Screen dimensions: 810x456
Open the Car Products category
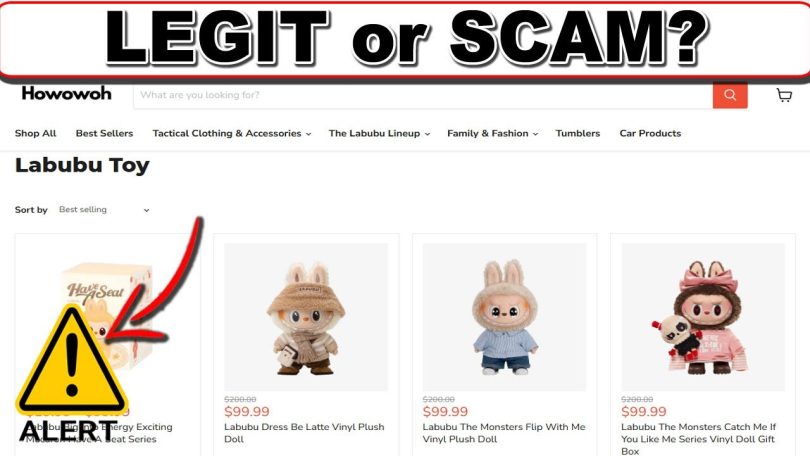[x=650, y=133]
